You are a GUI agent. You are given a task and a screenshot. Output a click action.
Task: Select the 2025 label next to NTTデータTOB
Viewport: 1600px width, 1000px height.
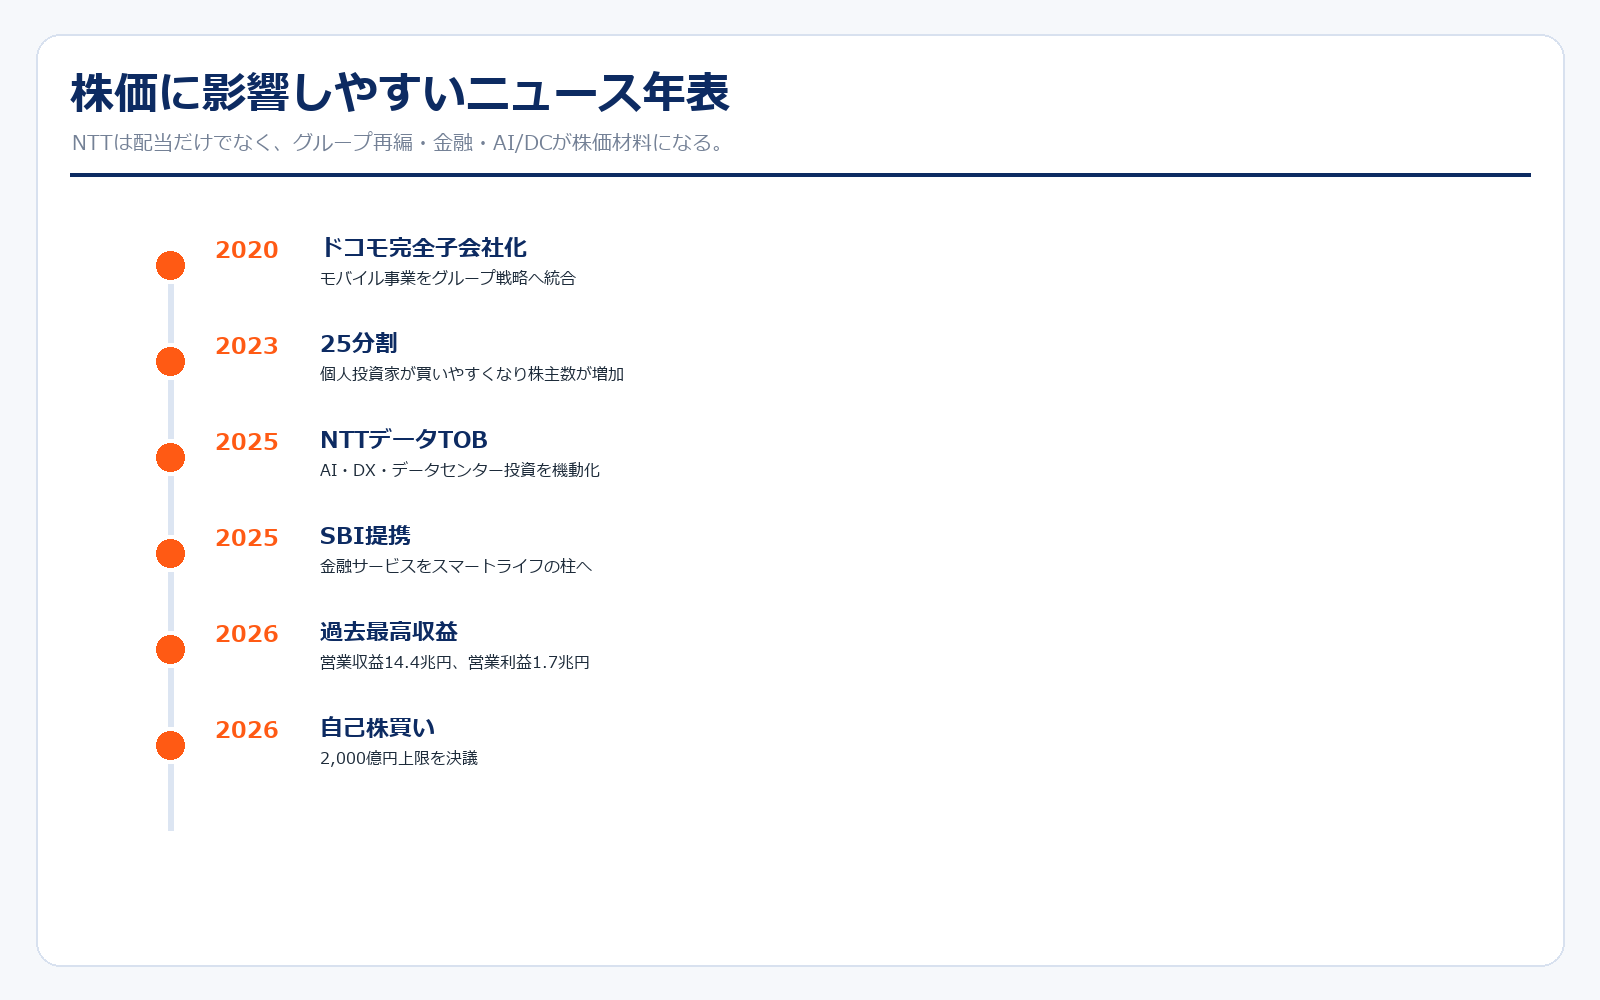(247, 442)
